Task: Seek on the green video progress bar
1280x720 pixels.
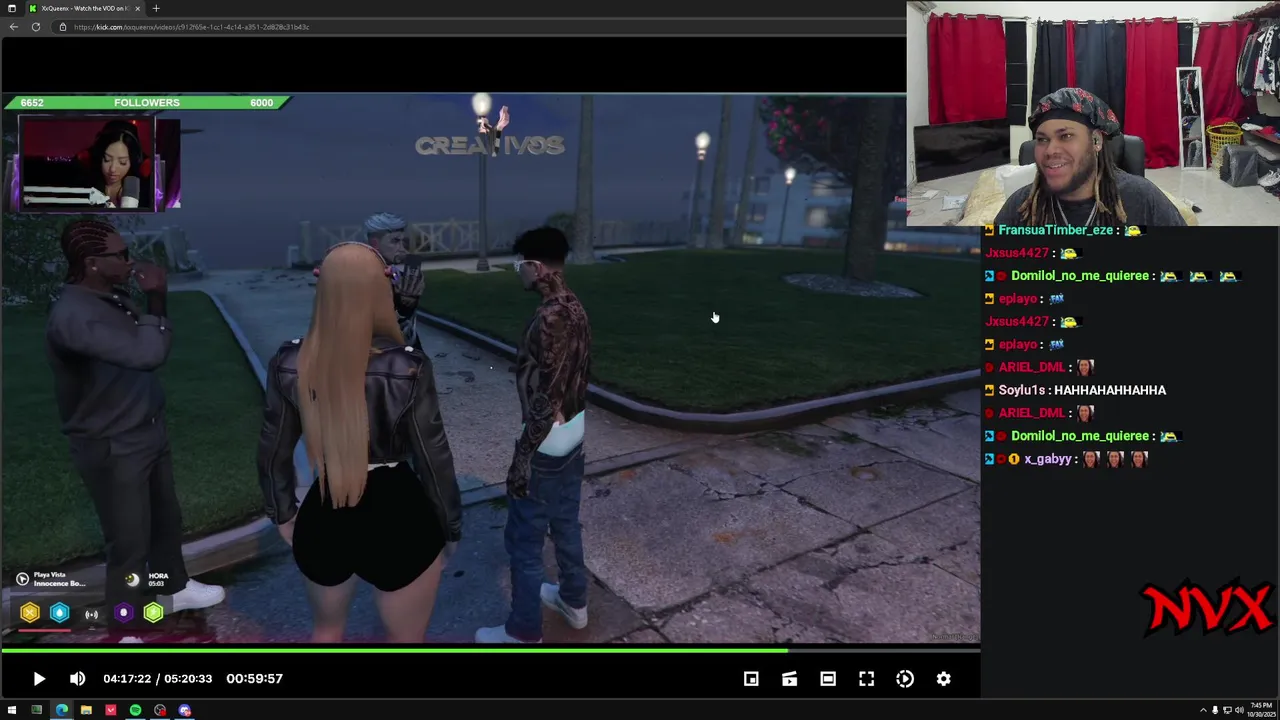Action: pyautogui.click(x=490, y=651)
